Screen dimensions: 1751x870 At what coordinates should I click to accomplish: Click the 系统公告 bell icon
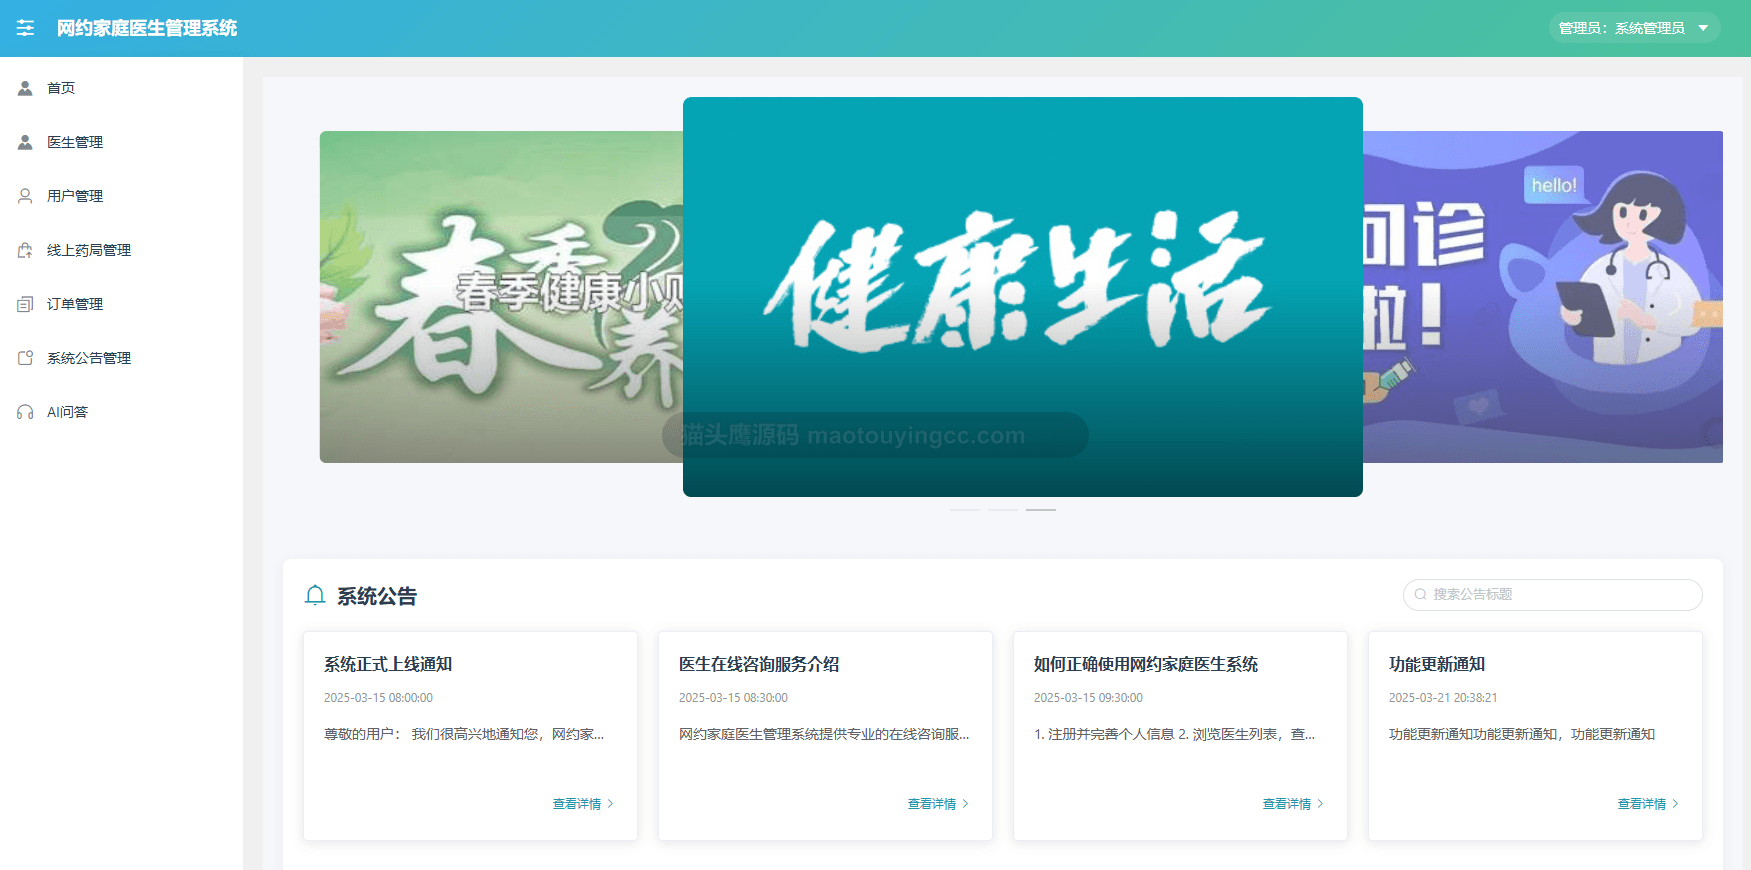(x=315, y=596)
